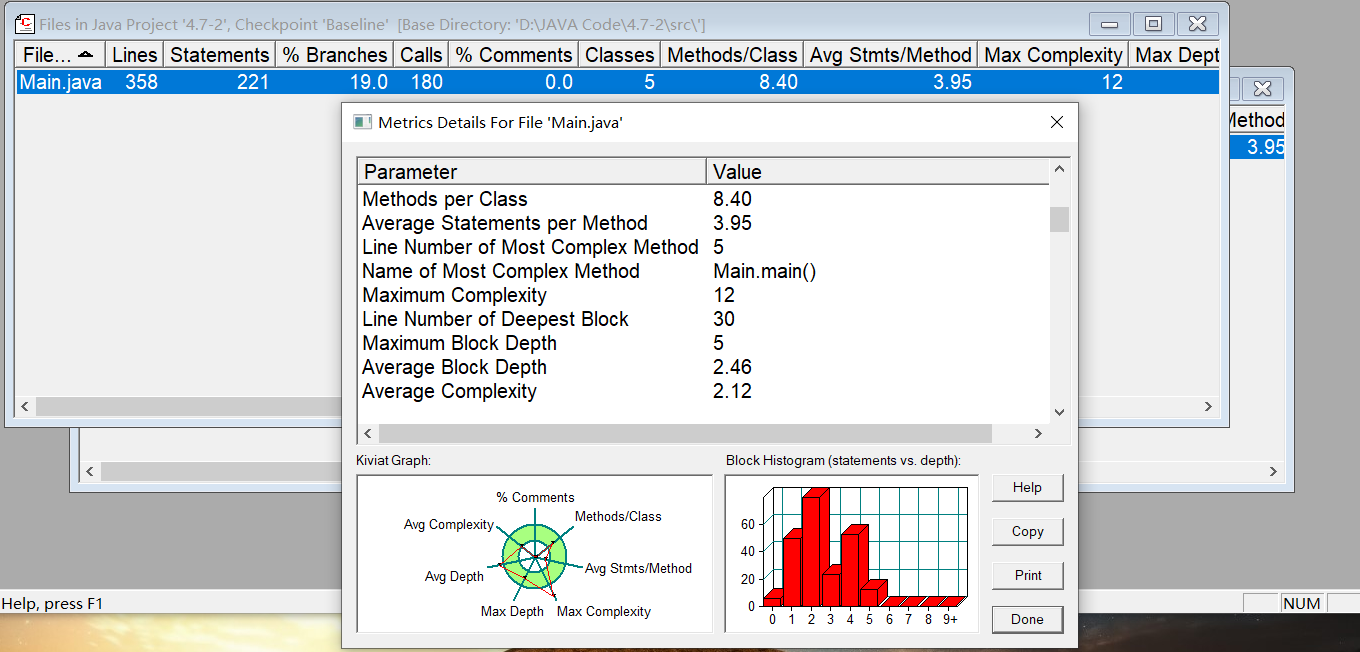Click left arrow of metrics list horizontal scrollbar
1360x652 pixels.
coord(368,433)
